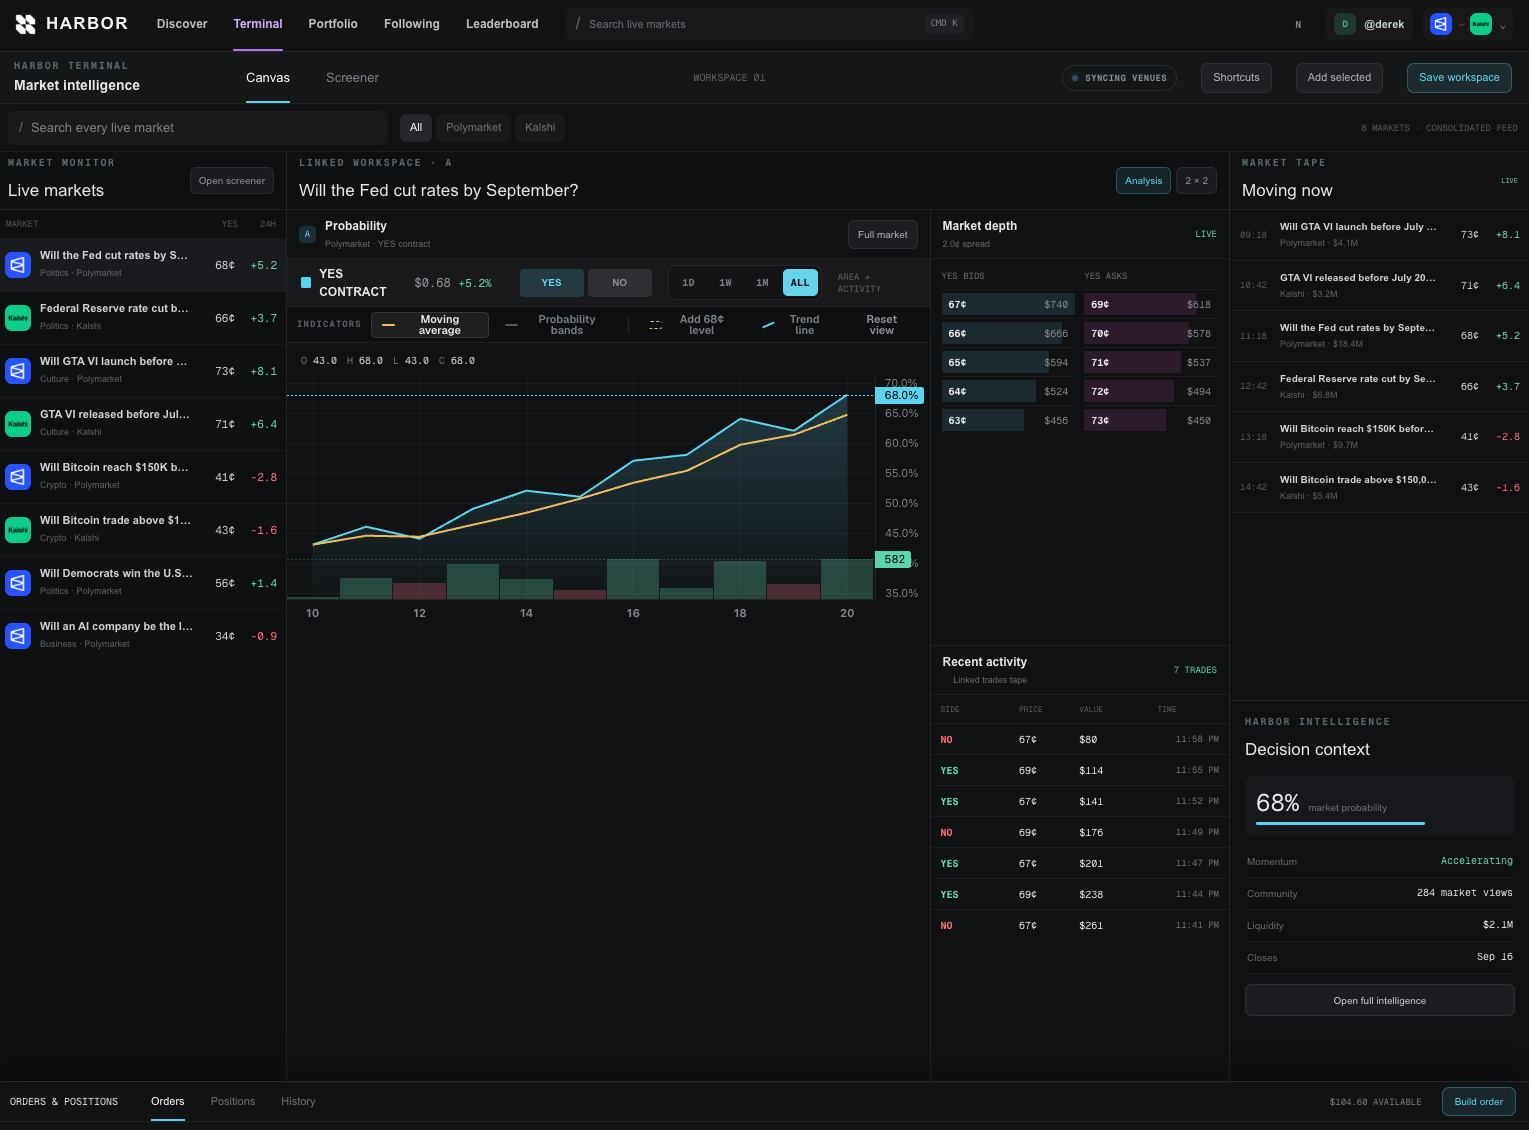Open the Shortcuts button
1529x1130 pixels.
(x=1236, y=78)
